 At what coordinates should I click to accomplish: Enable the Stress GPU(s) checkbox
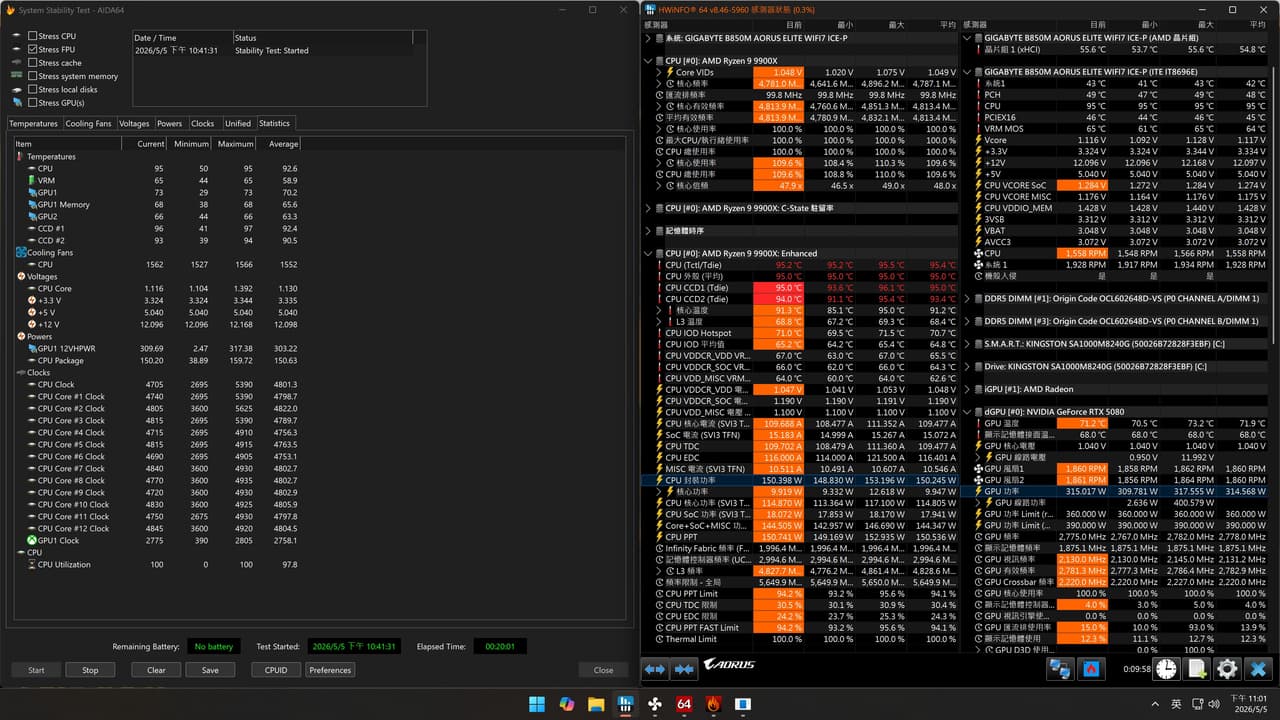[x=32, y=102]
